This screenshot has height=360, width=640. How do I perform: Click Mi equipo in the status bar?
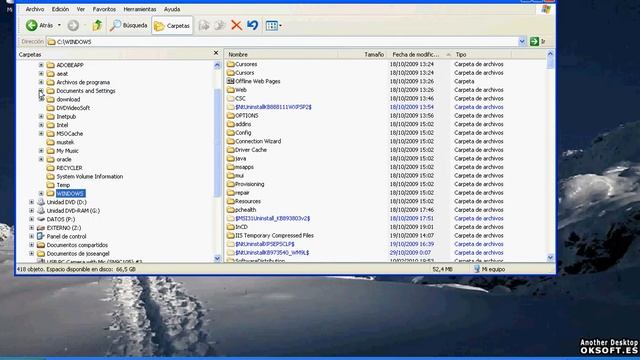point(489,269)
